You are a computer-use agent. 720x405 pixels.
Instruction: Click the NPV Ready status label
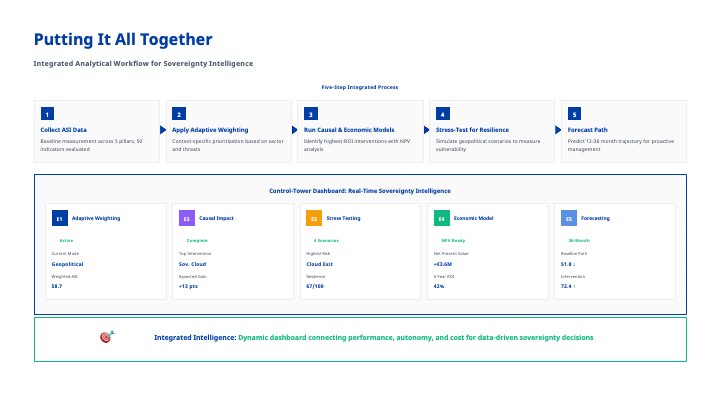pyautogui.click(x=453, y=241)
